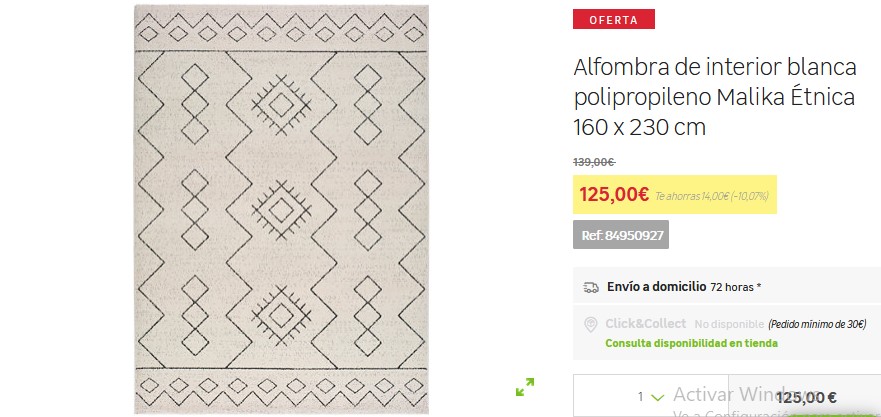Click the green expand image arrows icon

tap(525, 386)
